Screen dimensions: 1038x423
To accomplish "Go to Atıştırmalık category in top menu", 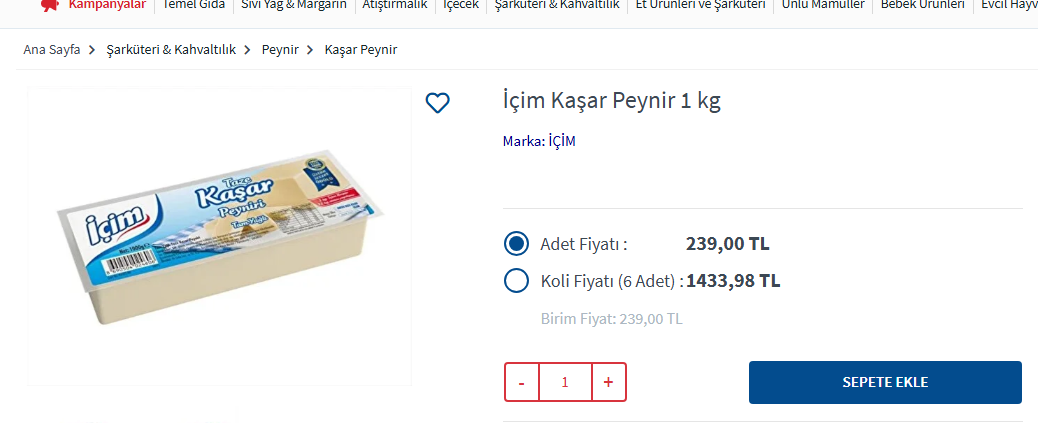I will point(394,5).
